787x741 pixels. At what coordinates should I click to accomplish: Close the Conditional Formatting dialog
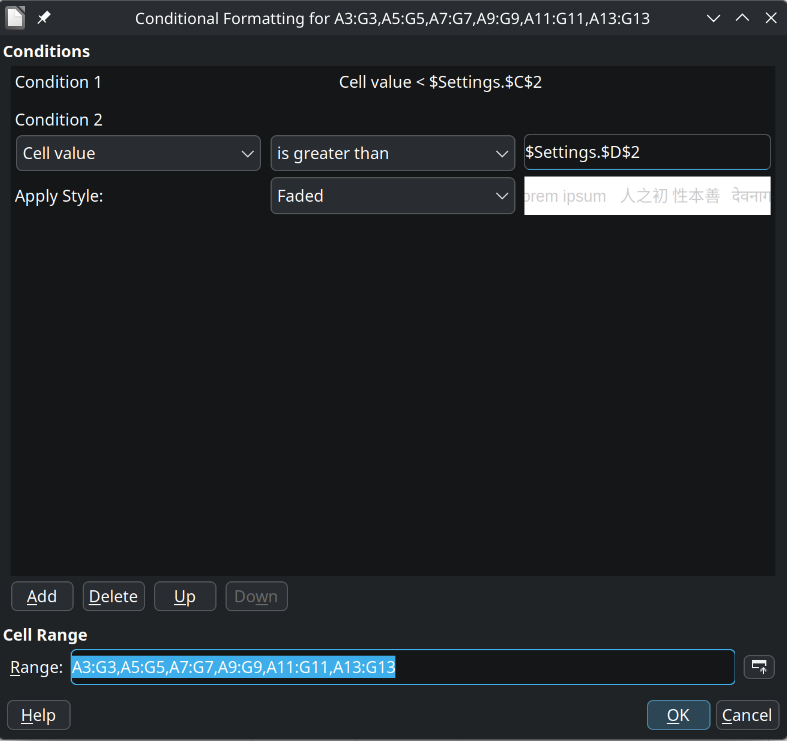click(x=771, y=18)
